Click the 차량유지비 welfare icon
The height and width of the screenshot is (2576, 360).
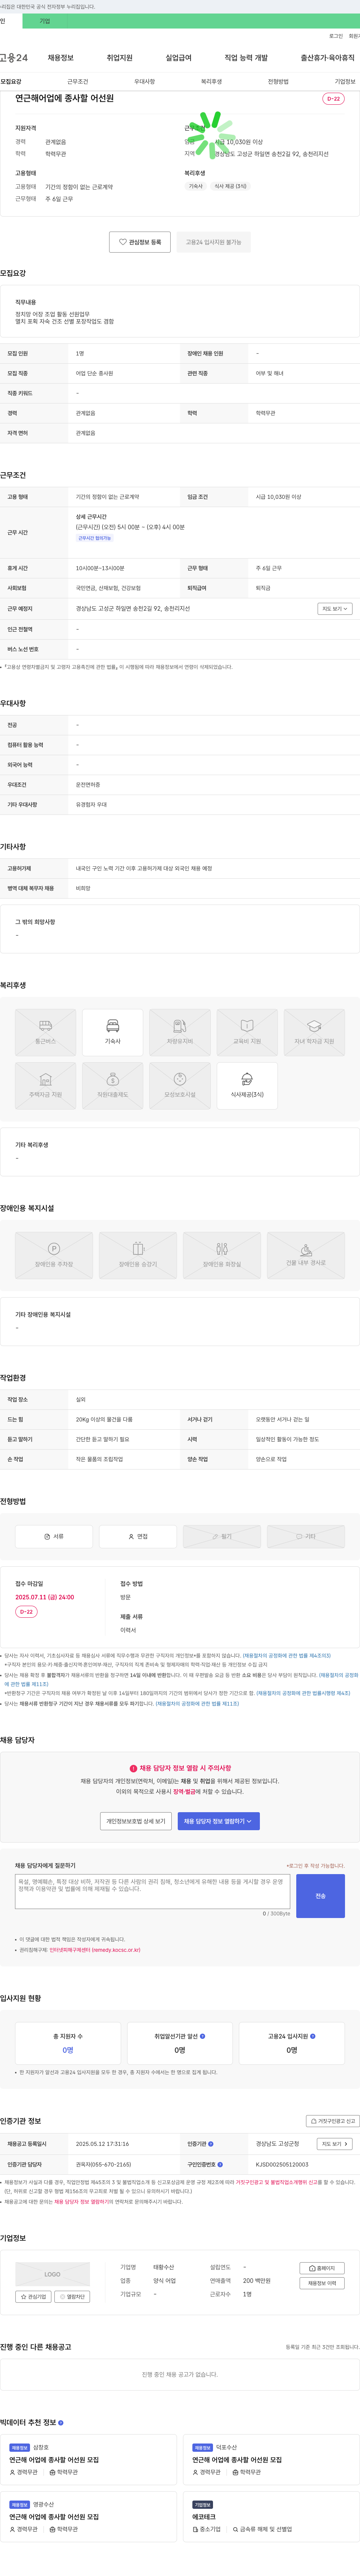pos(180,1032)
